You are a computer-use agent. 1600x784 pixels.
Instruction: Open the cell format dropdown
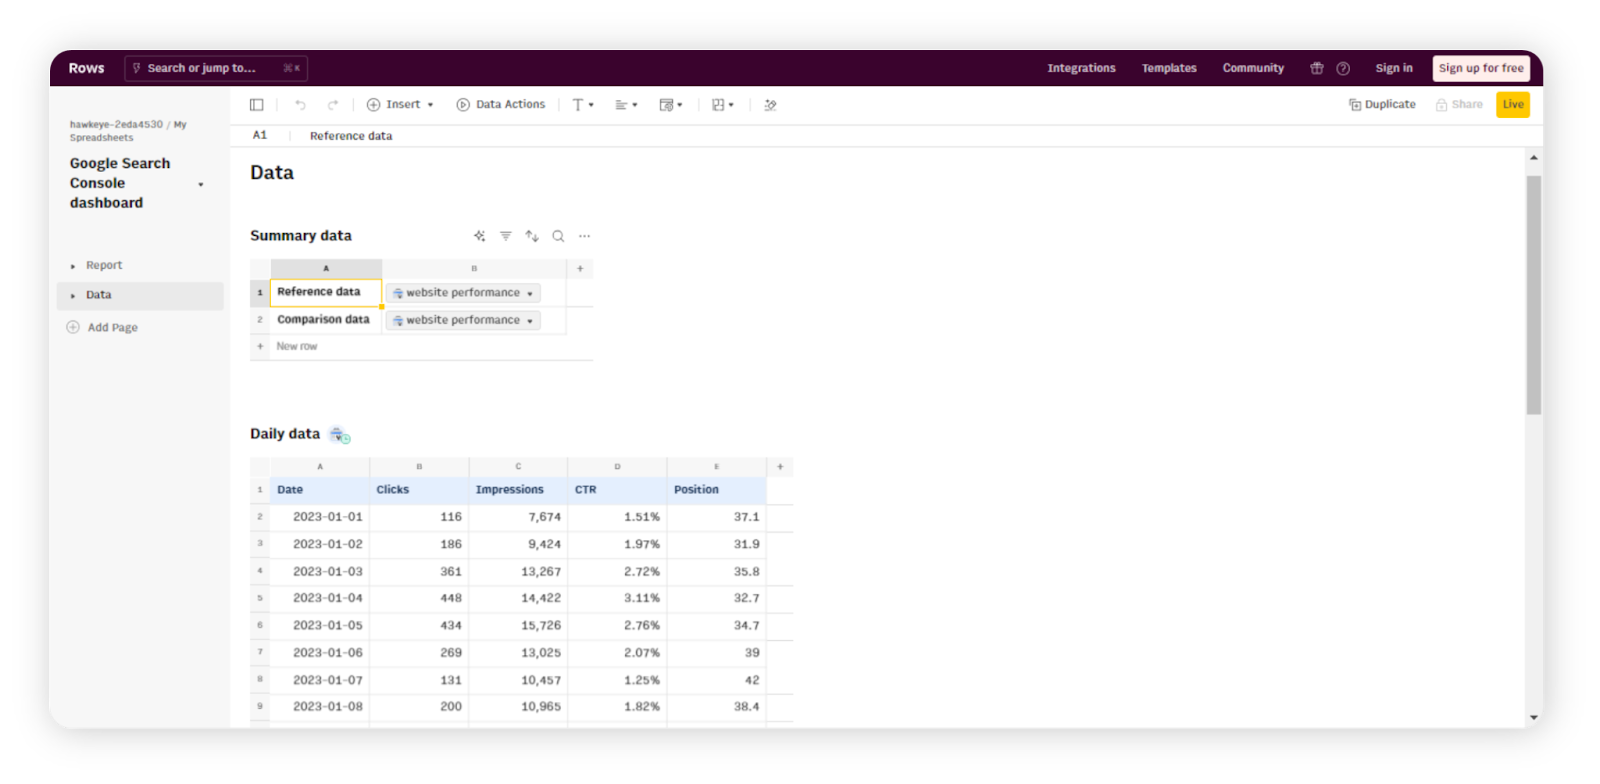pos(671,105)
